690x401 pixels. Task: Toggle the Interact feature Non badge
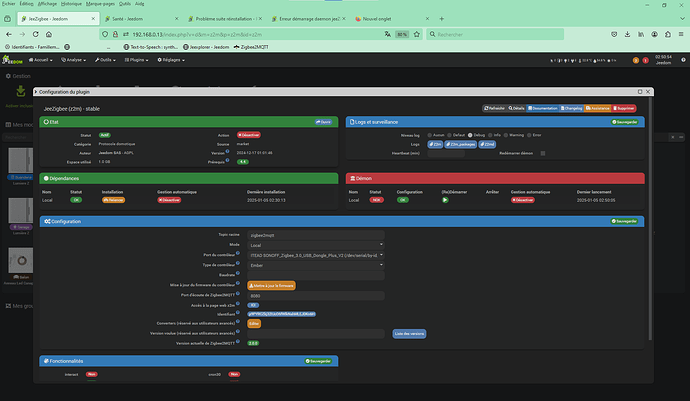pos(92,374)
